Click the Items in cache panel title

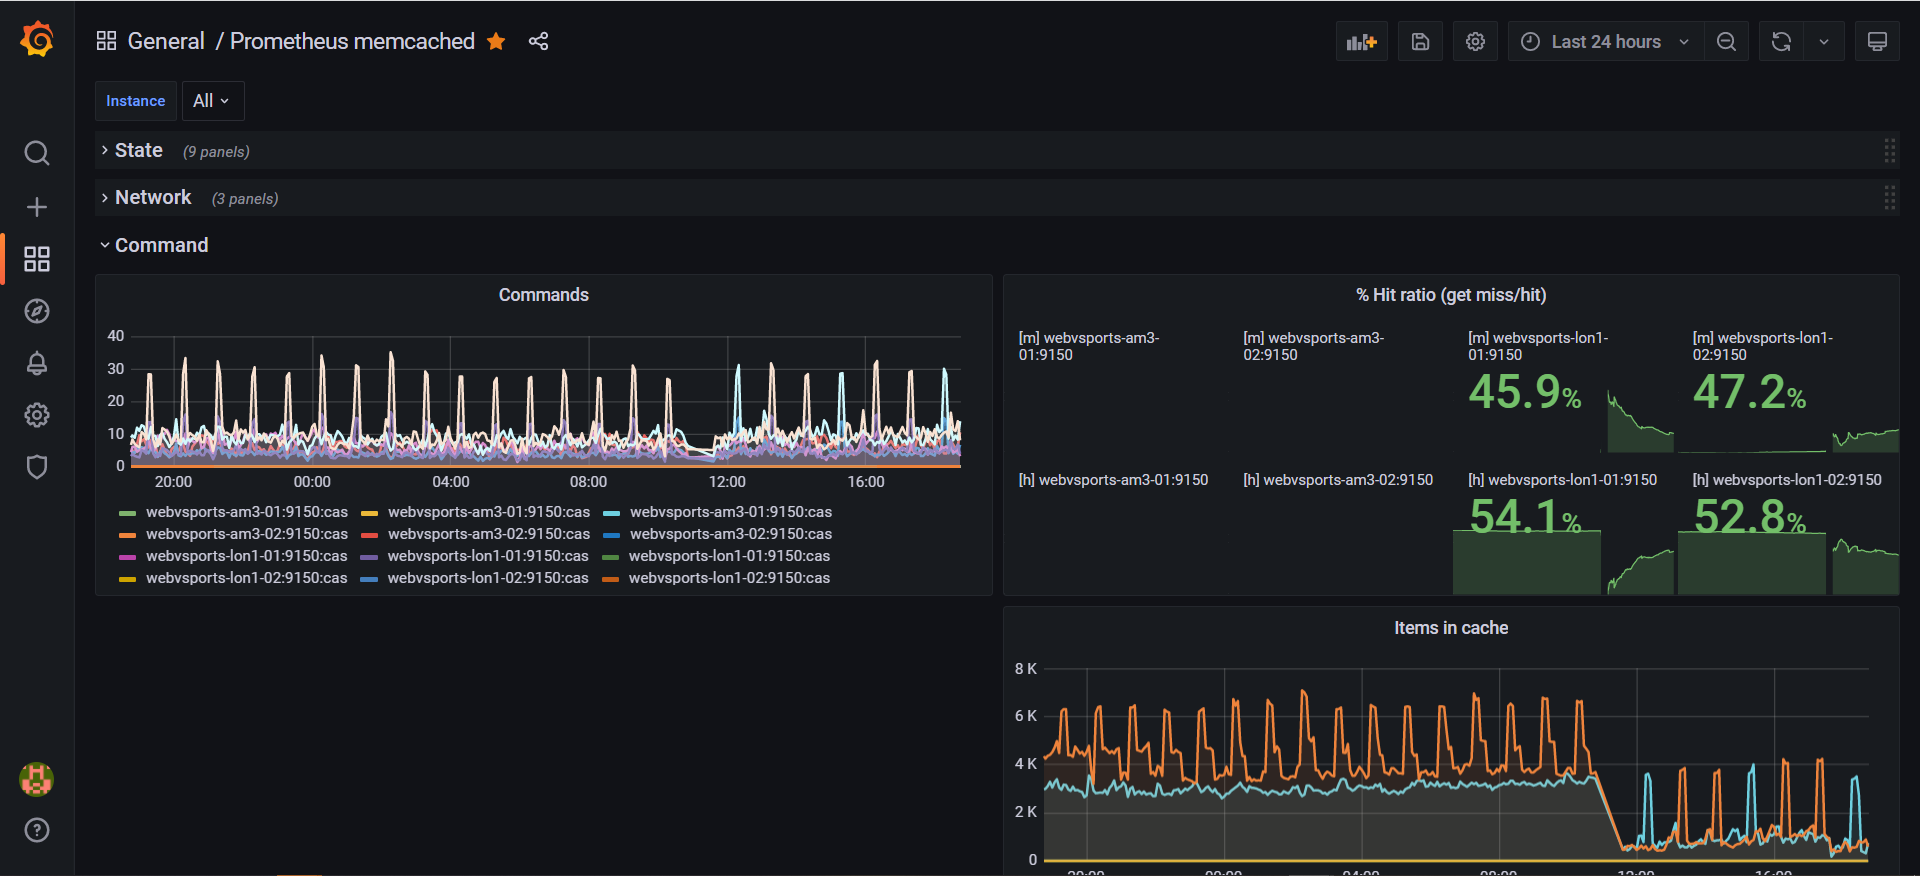[x=1450, y=628]
